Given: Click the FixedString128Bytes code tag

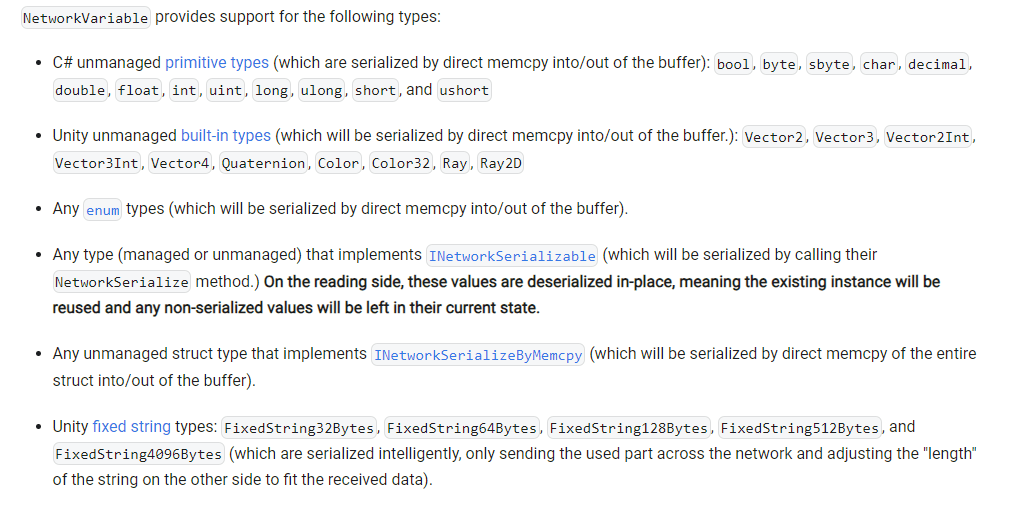Looking at the screenshot, I should point(629,428).
